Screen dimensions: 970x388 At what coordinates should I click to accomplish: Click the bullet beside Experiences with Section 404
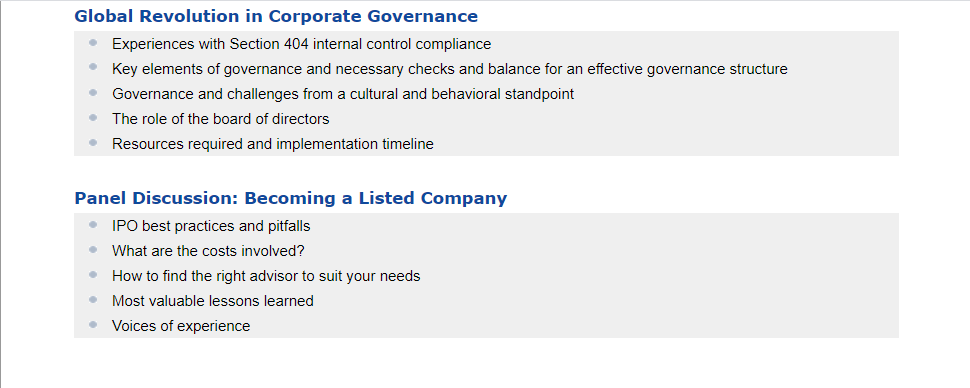[x=93, y=42]
